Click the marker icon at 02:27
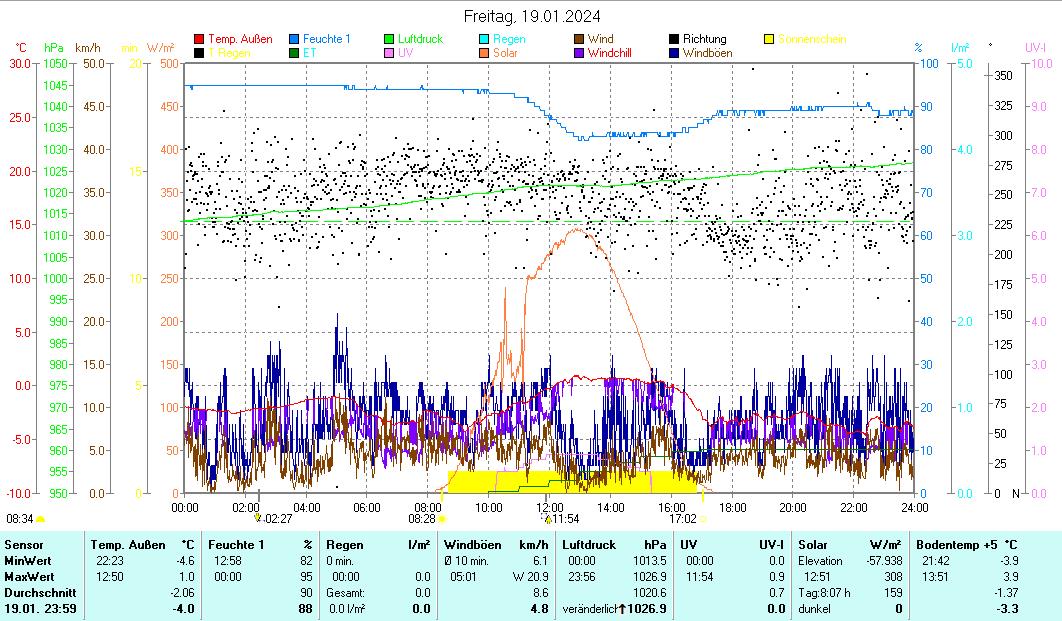The image size is (1062, 621). coord(257,518)
